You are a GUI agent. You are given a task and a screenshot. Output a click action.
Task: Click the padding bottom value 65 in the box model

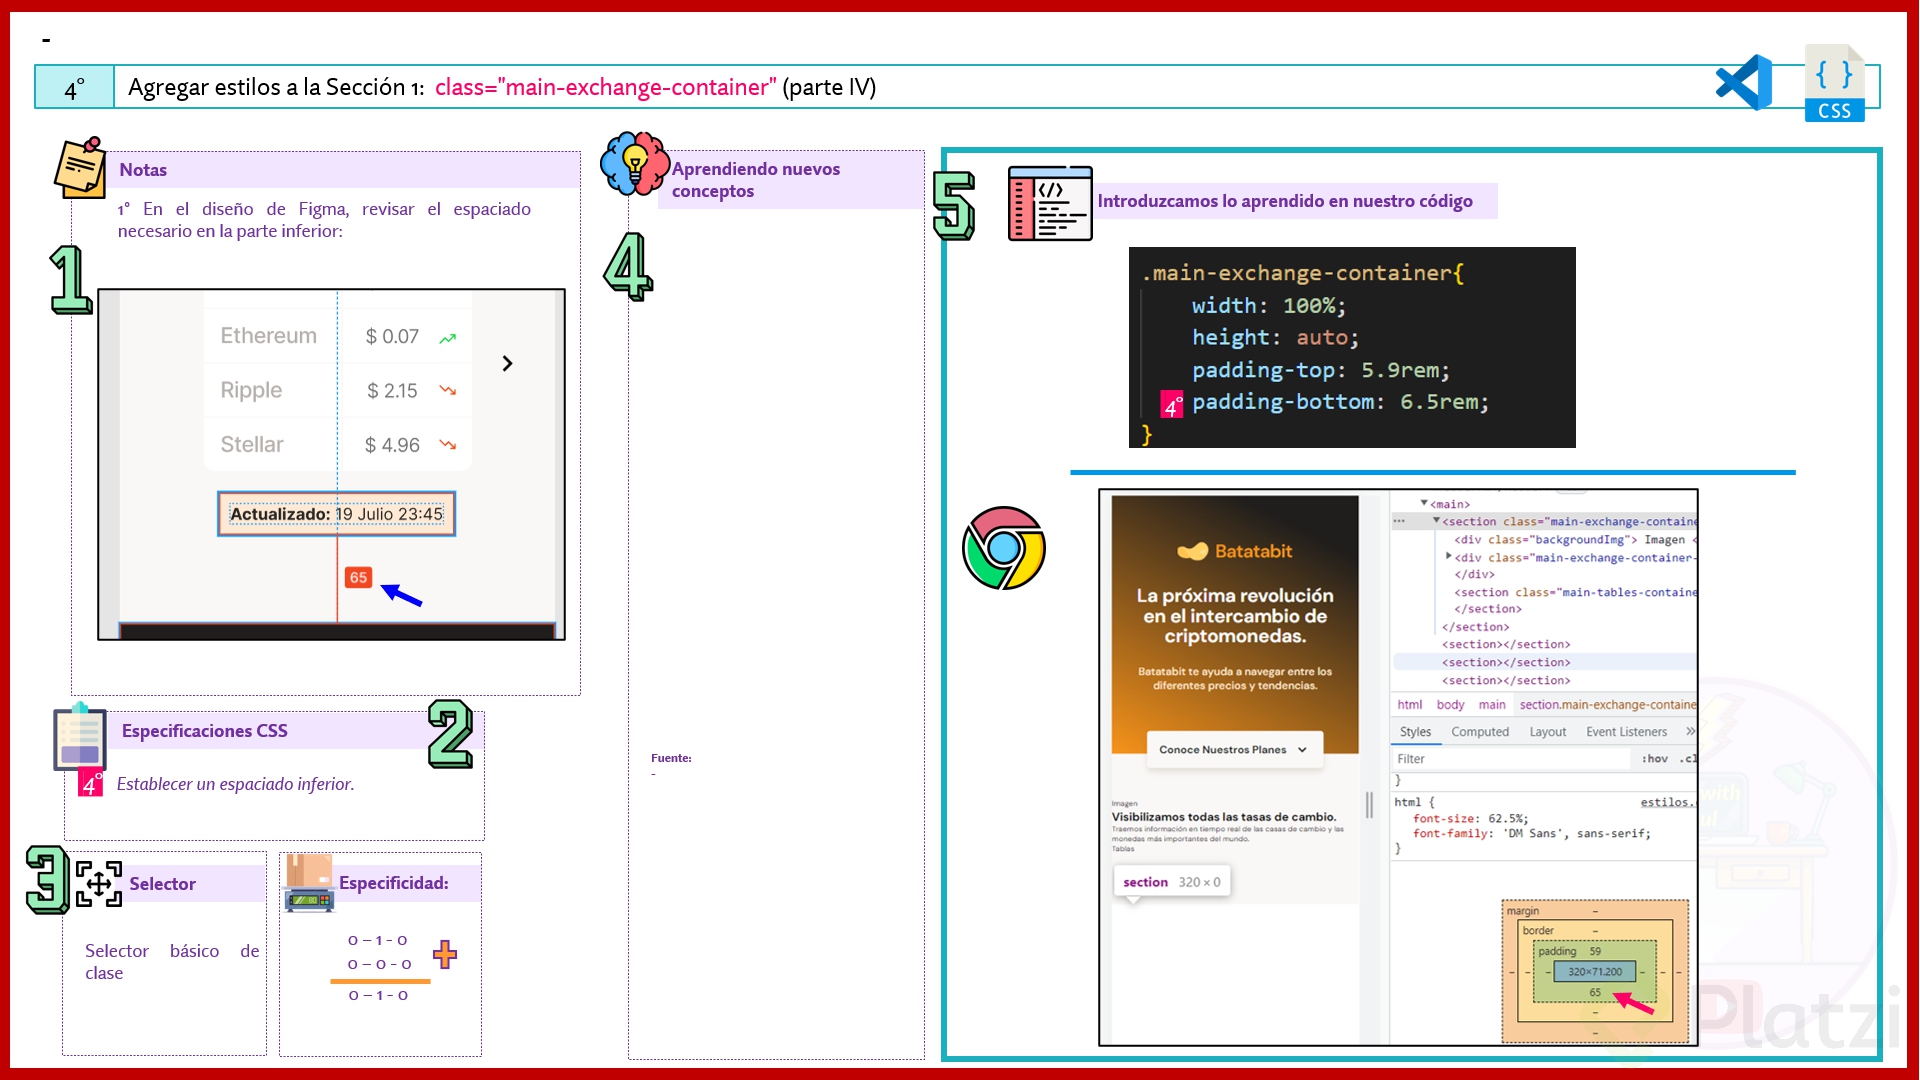tap(1595, 993)
